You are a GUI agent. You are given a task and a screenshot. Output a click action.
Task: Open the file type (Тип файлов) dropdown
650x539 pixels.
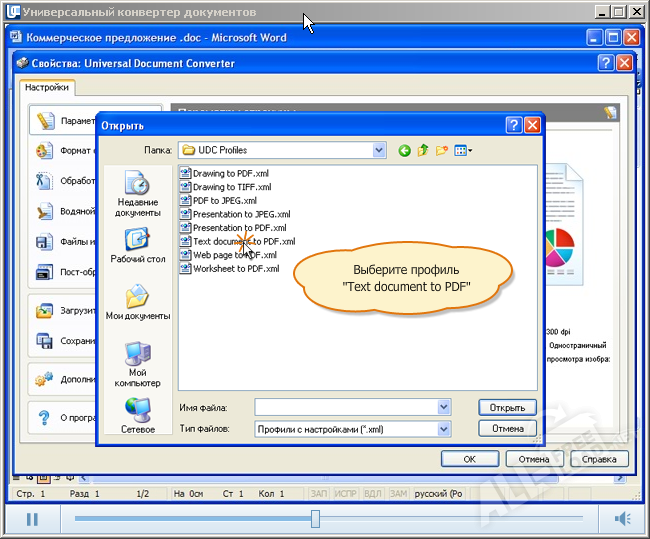click(x=444, y=429)
